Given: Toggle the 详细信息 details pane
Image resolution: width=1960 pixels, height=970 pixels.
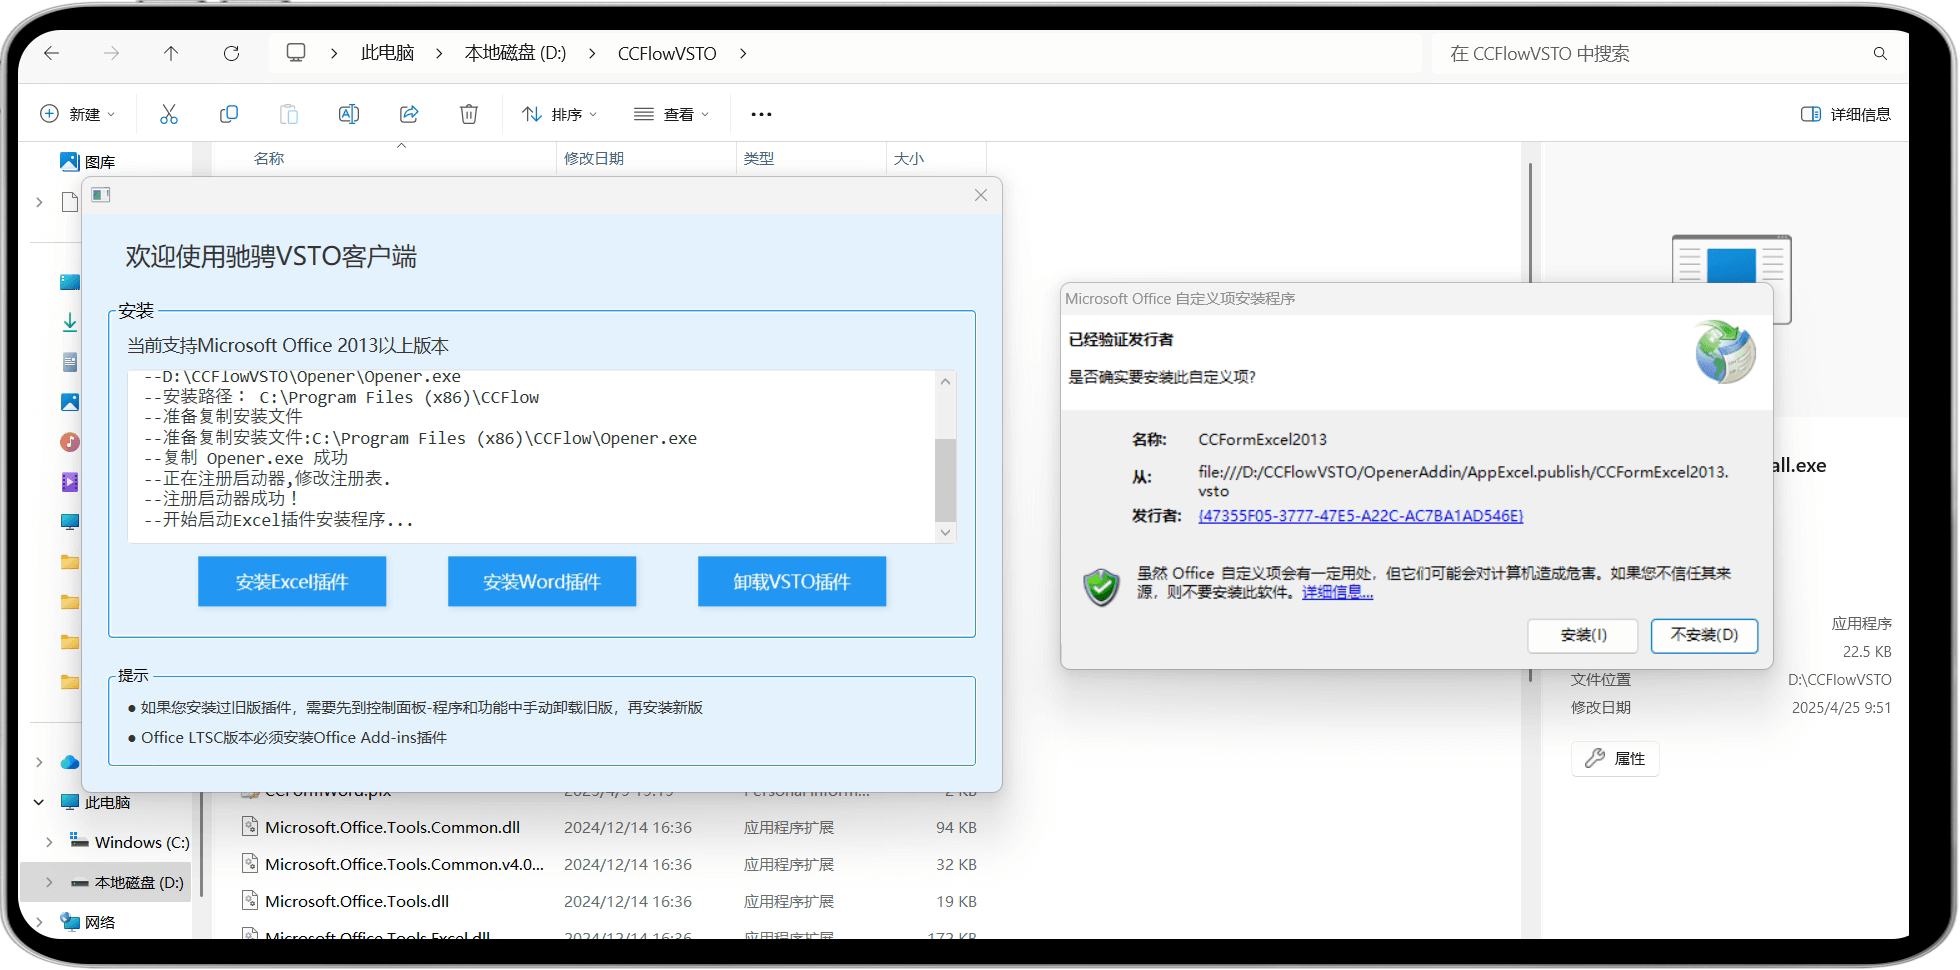Looking at the screenshot, I should (1846, 114).
